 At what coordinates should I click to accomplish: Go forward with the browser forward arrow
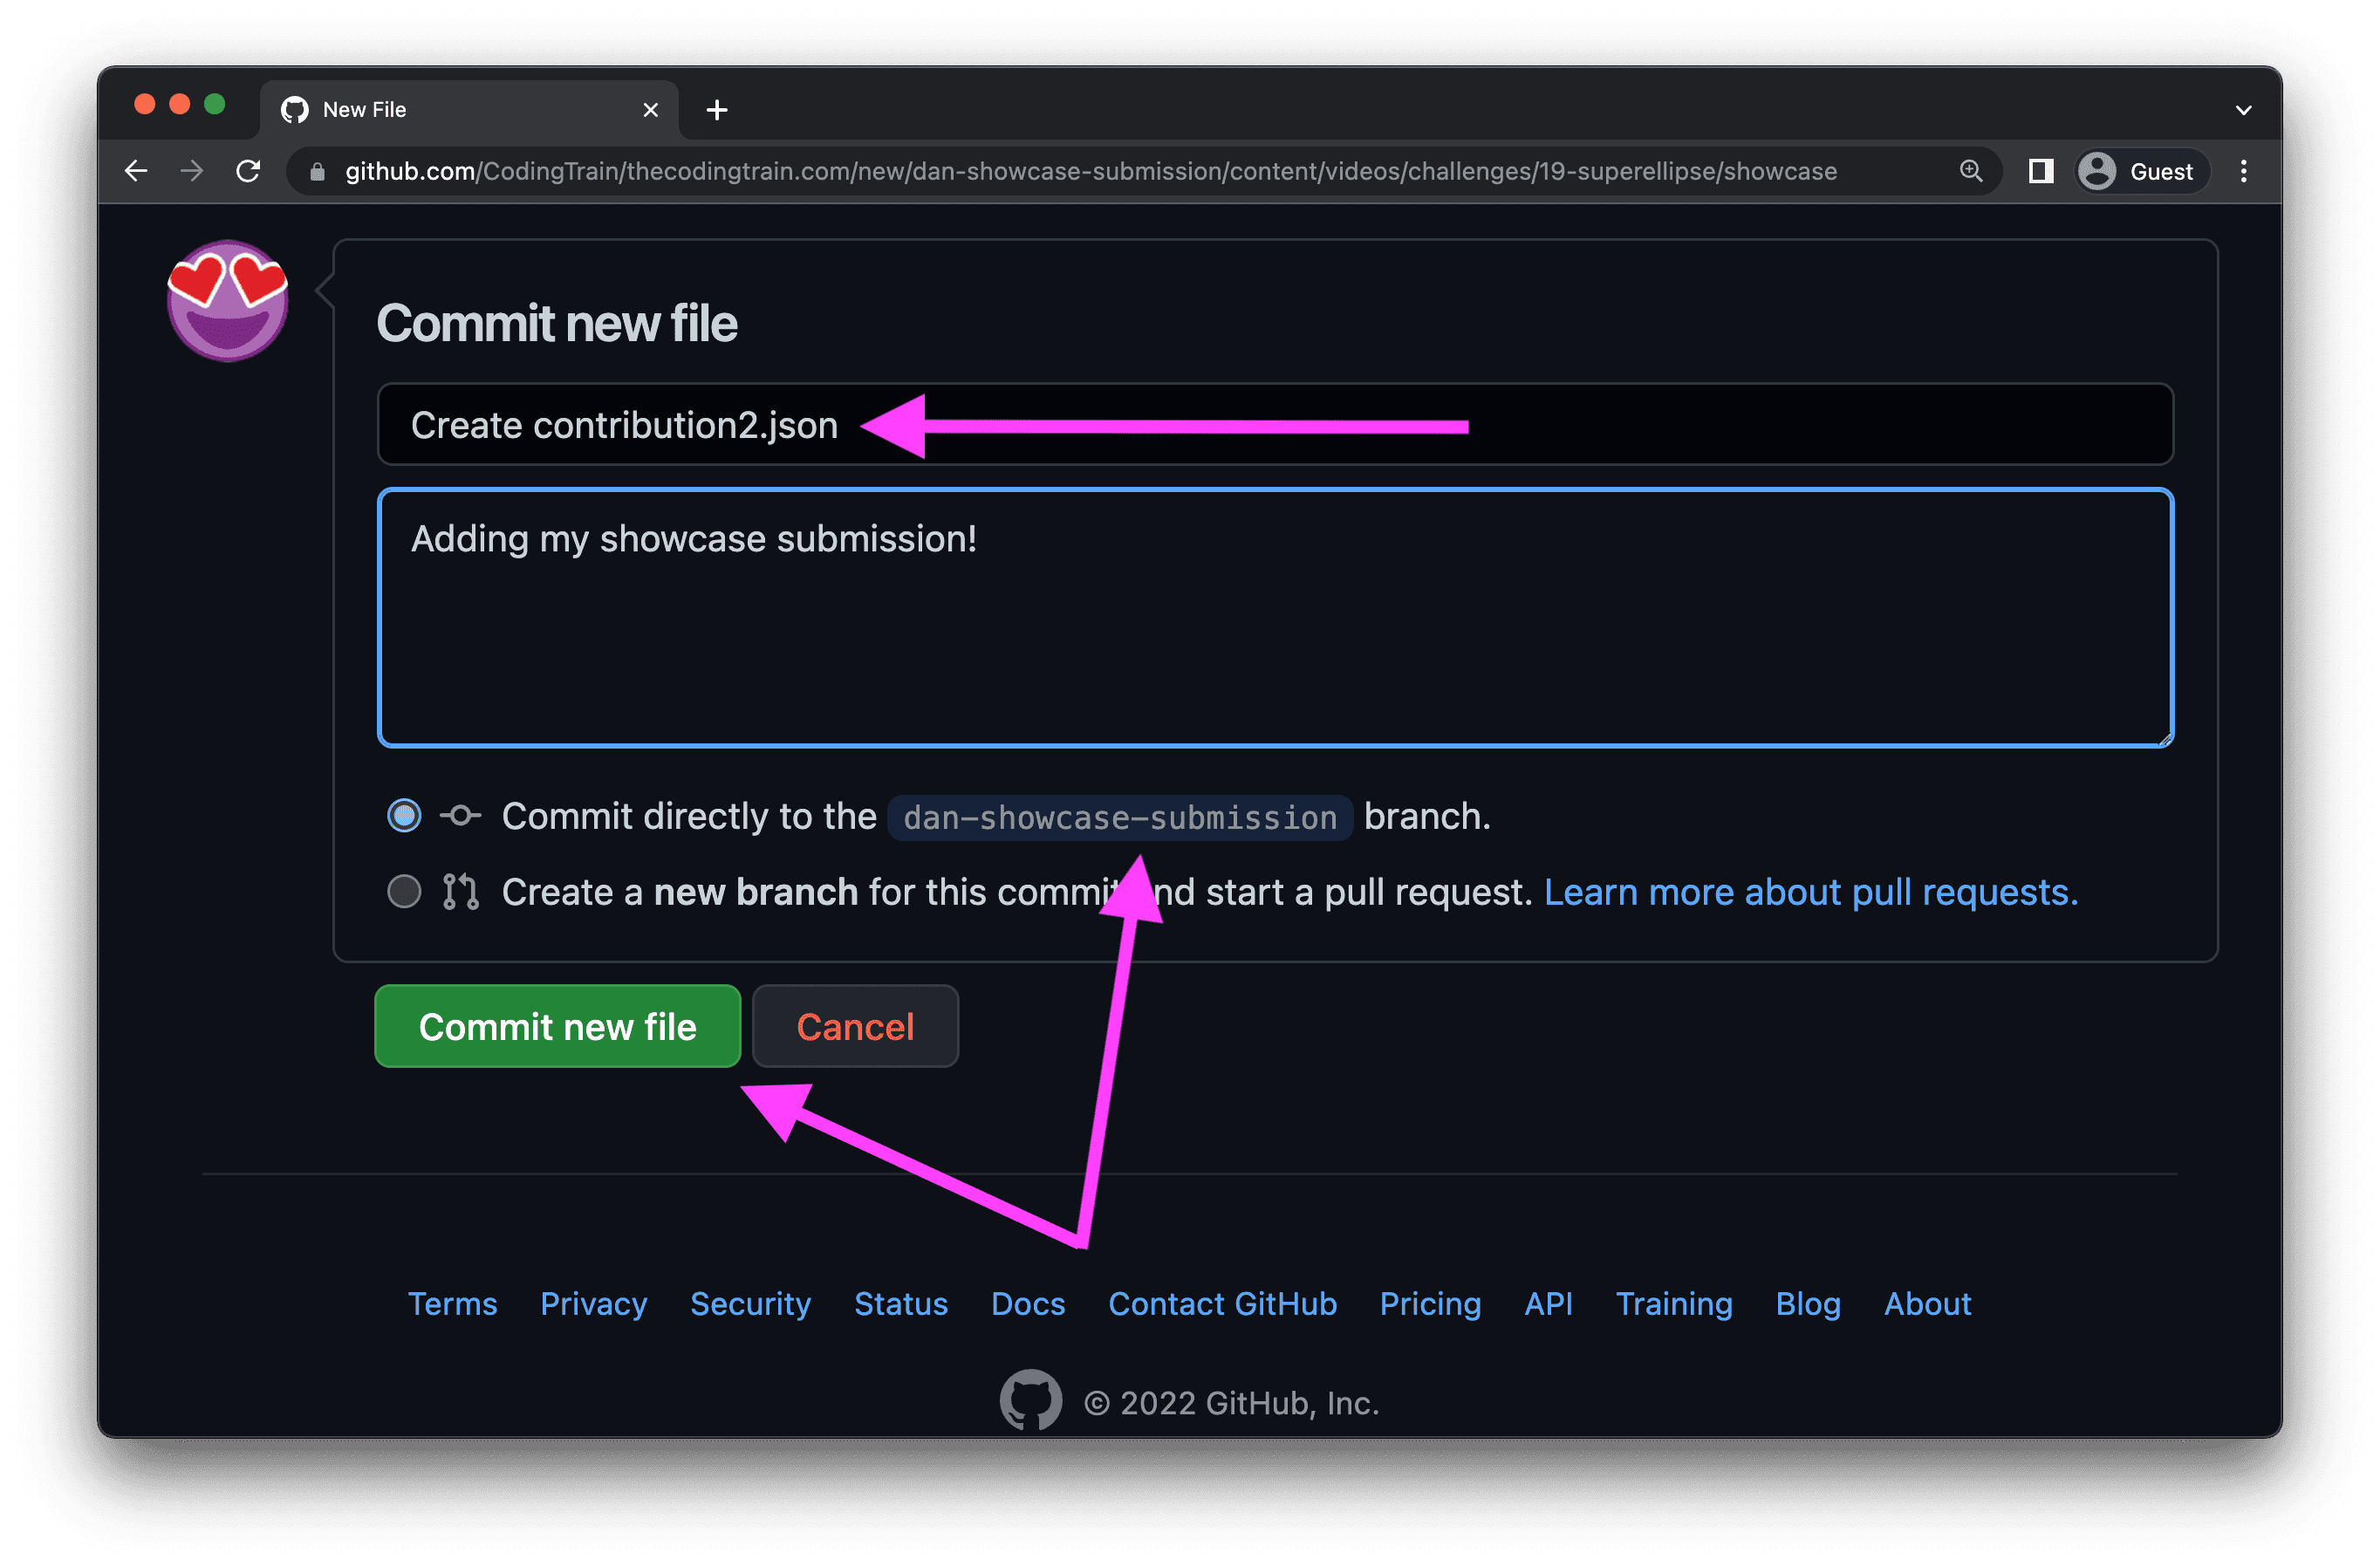coord(192,171)
